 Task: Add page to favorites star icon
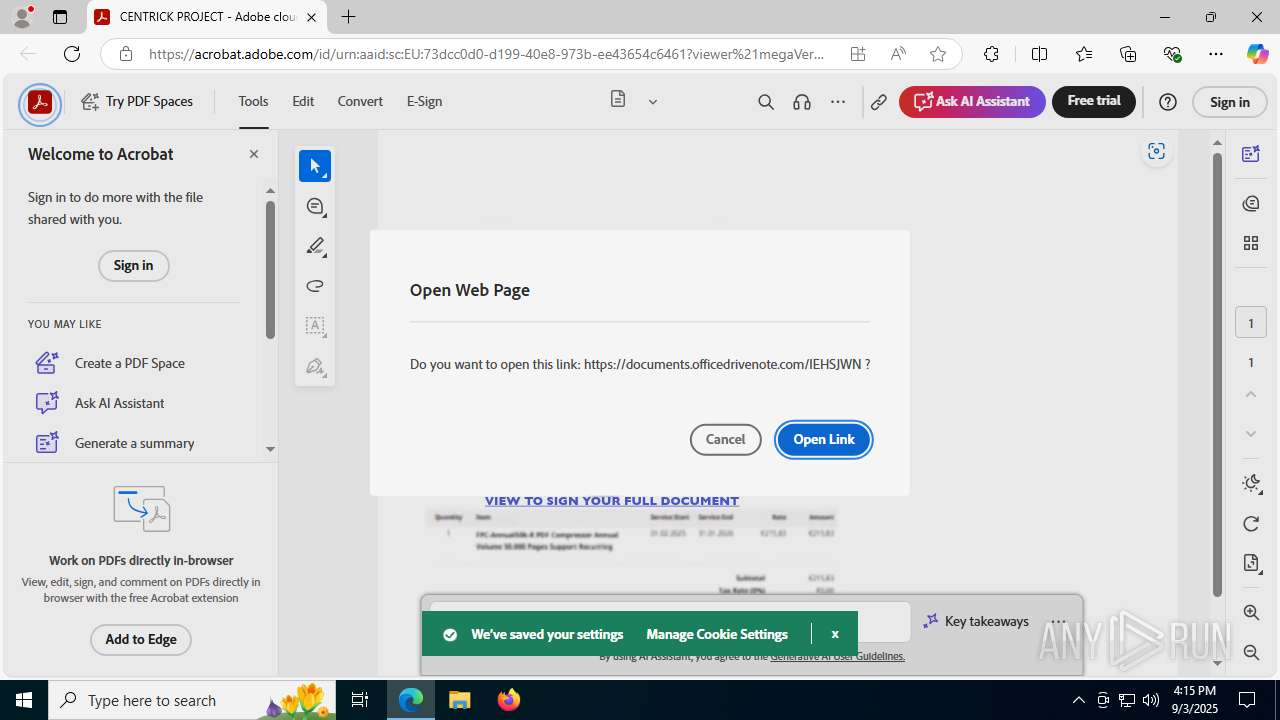click(x=937, y=54)
